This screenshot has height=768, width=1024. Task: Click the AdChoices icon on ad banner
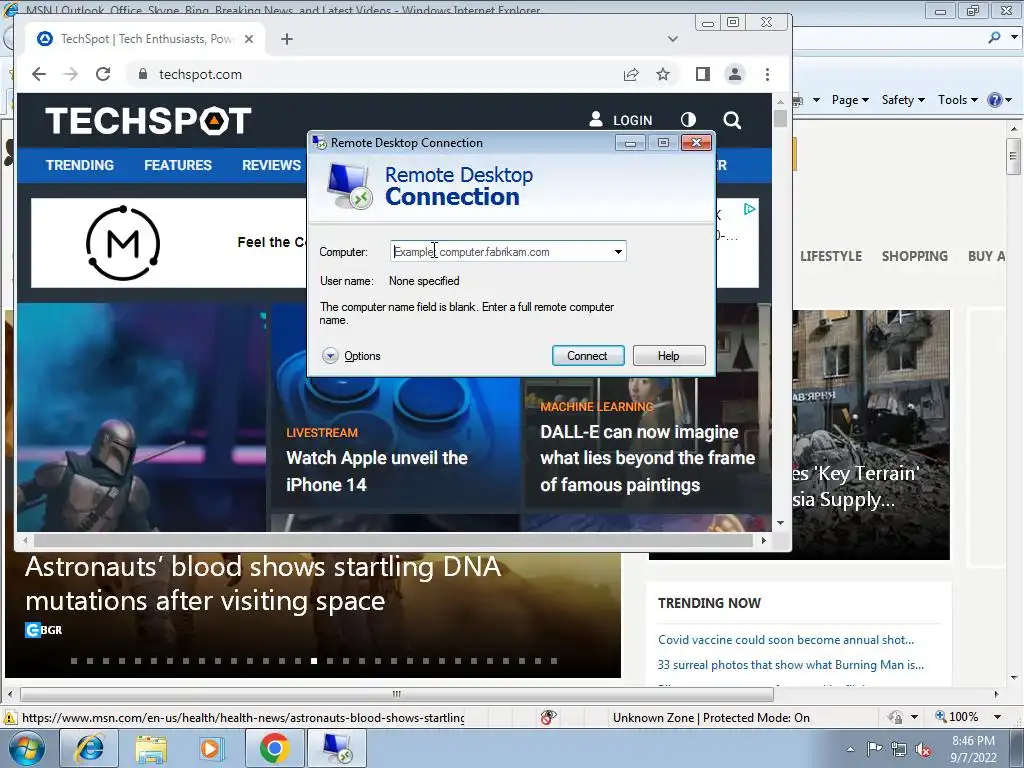(x=750, y=209)
